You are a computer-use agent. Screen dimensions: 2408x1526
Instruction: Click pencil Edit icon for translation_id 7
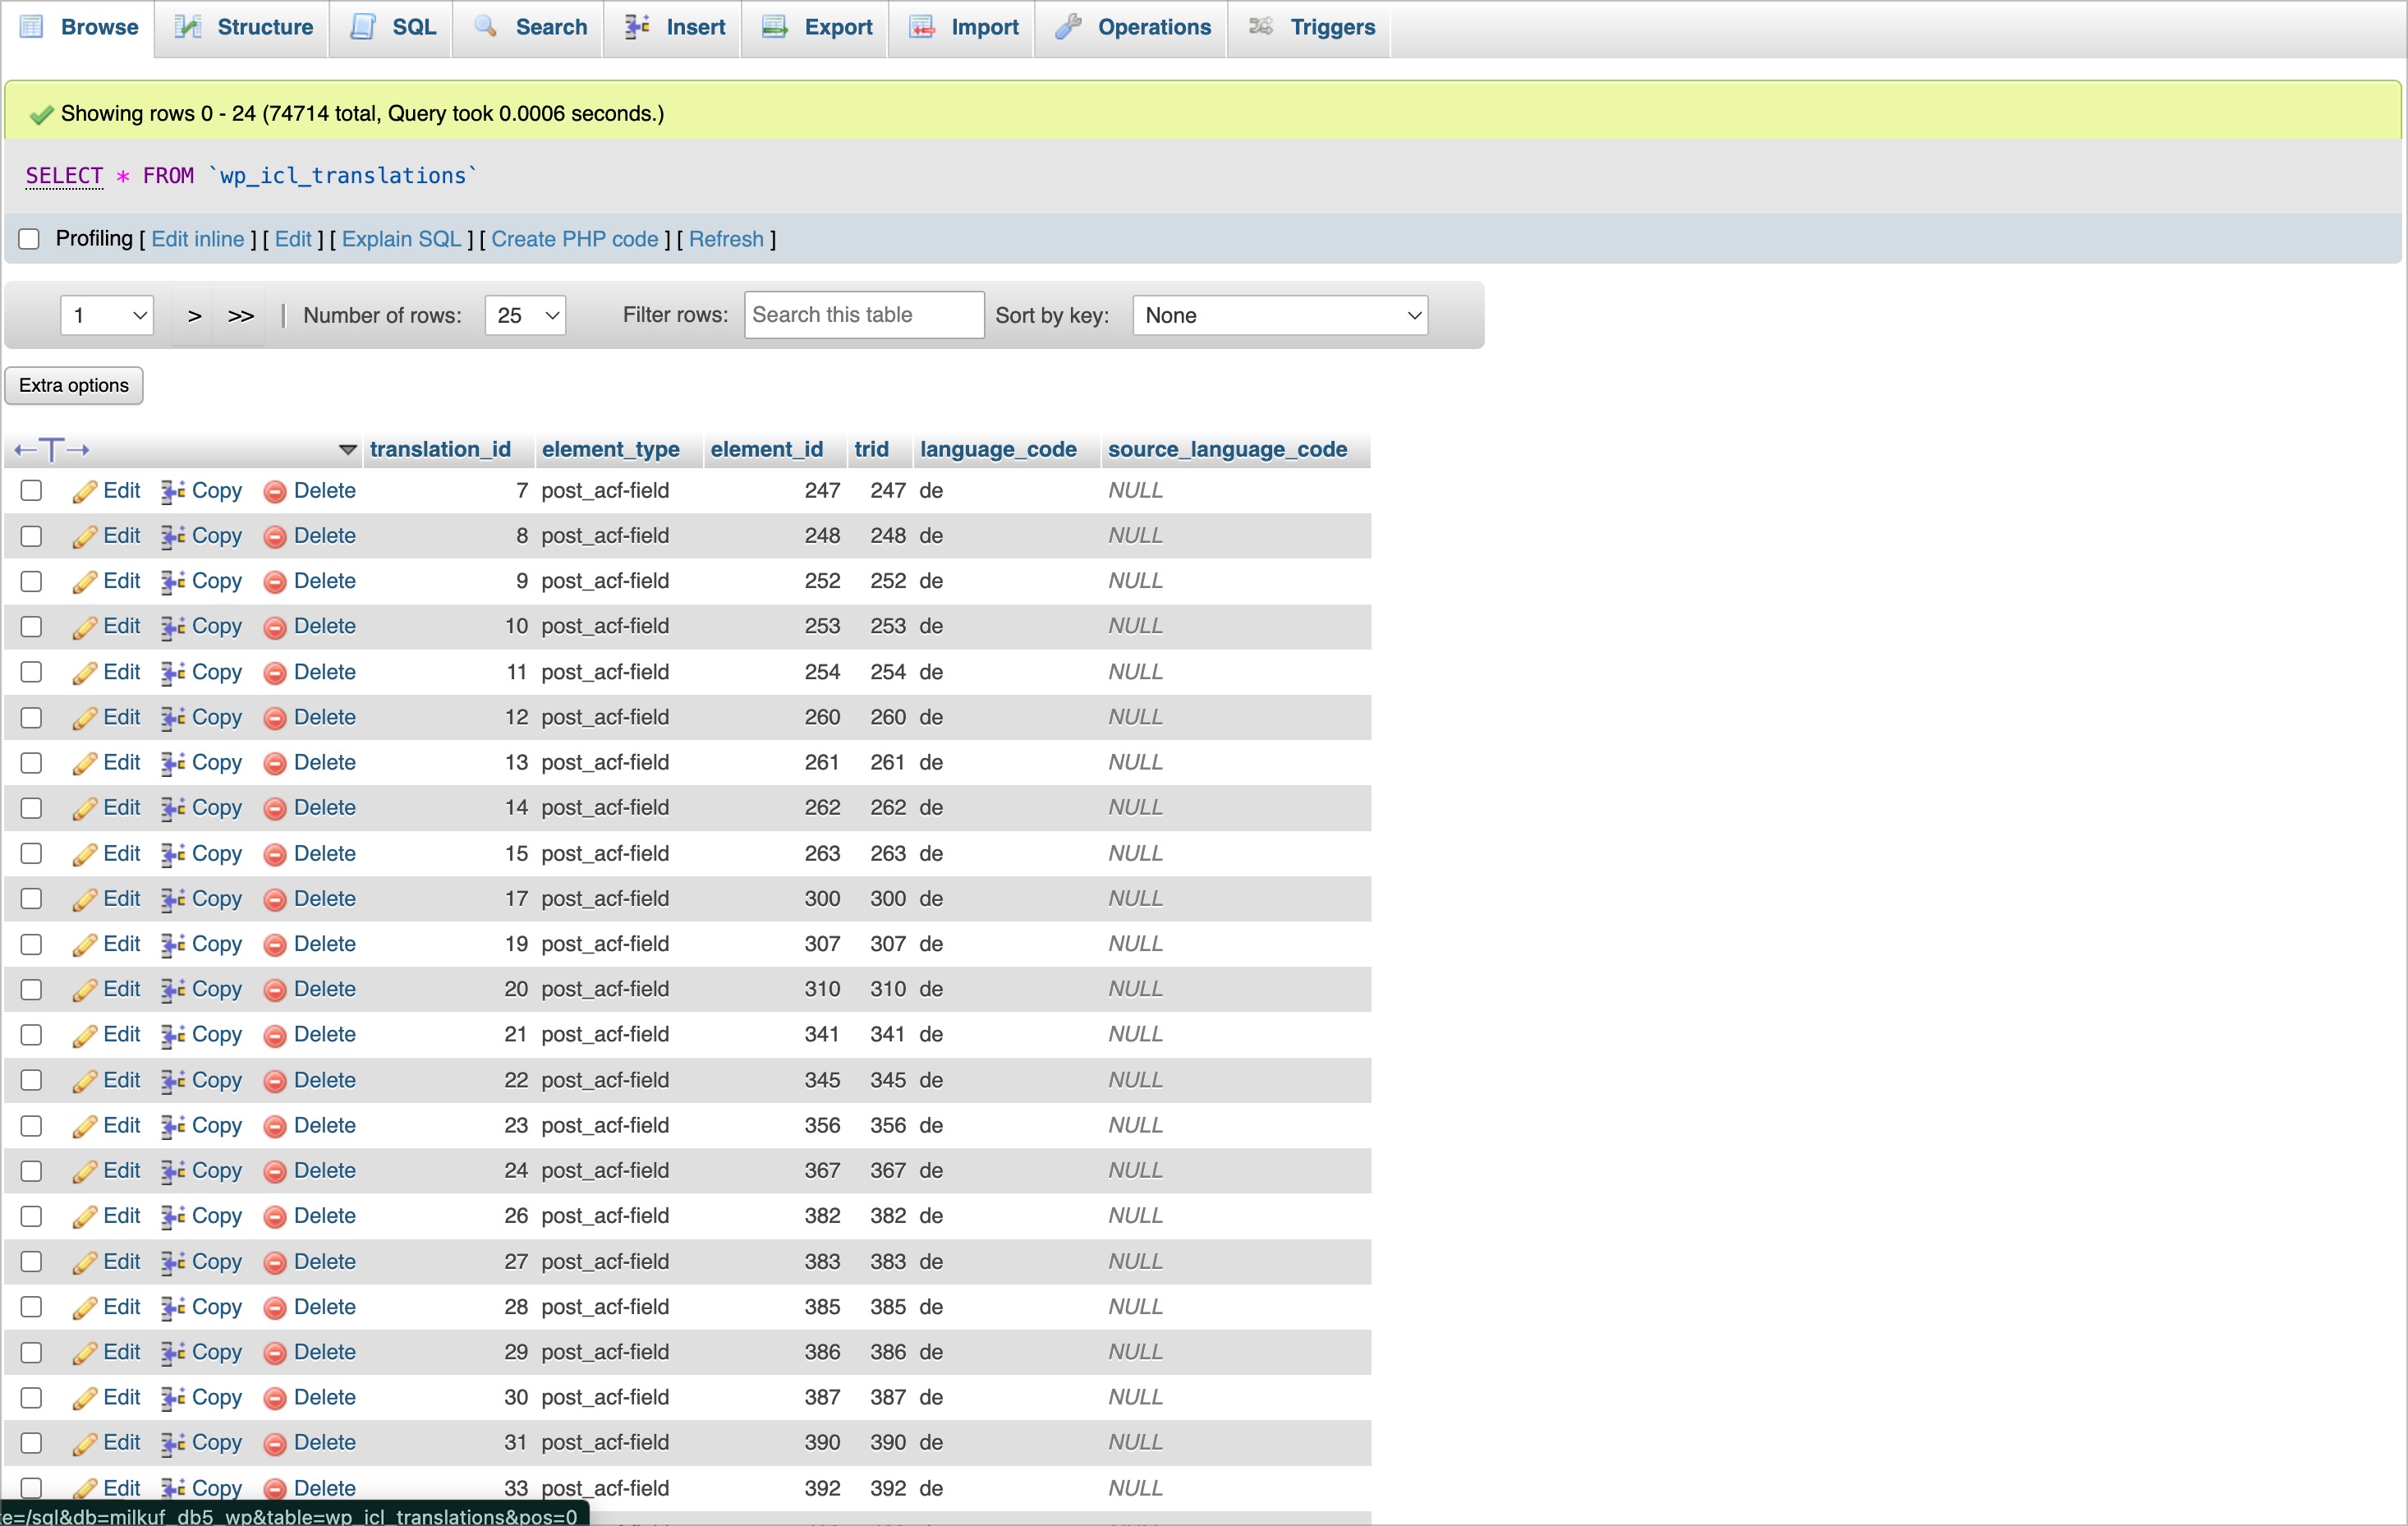click(85, 491)
